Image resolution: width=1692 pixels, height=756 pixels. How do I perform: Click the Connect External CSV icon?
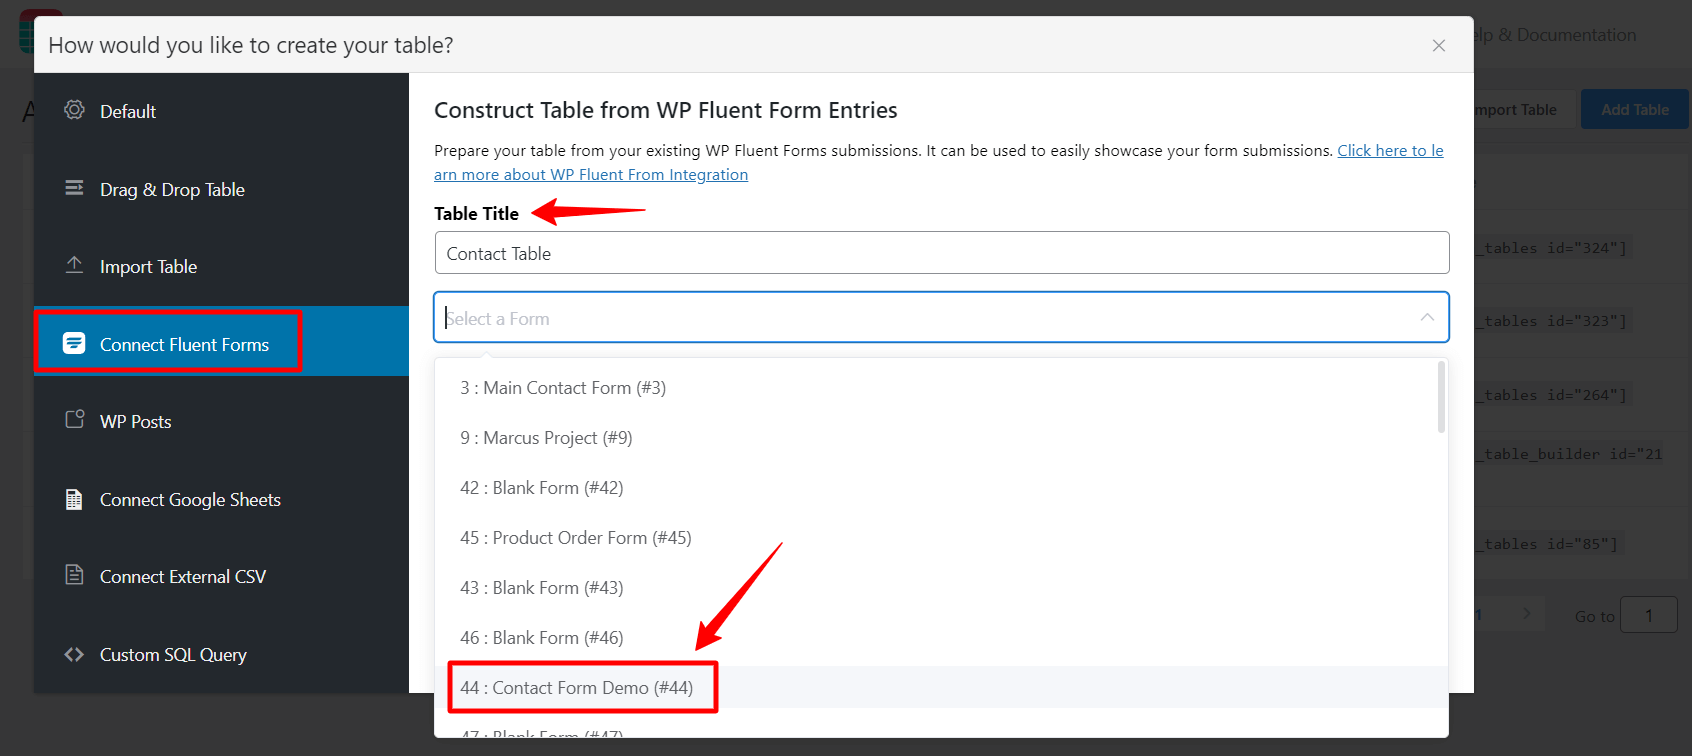pos(74,575)
